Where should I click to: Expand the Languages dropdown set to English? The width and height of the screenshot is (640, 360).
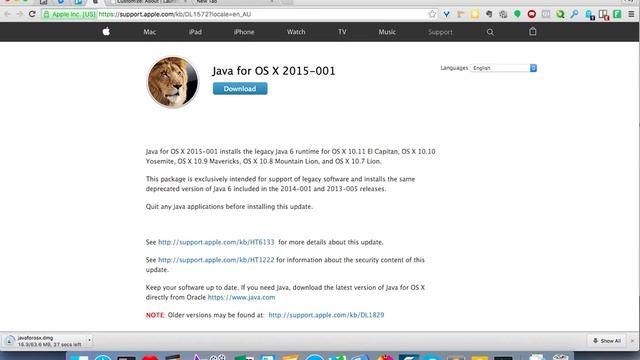point(504,68)
